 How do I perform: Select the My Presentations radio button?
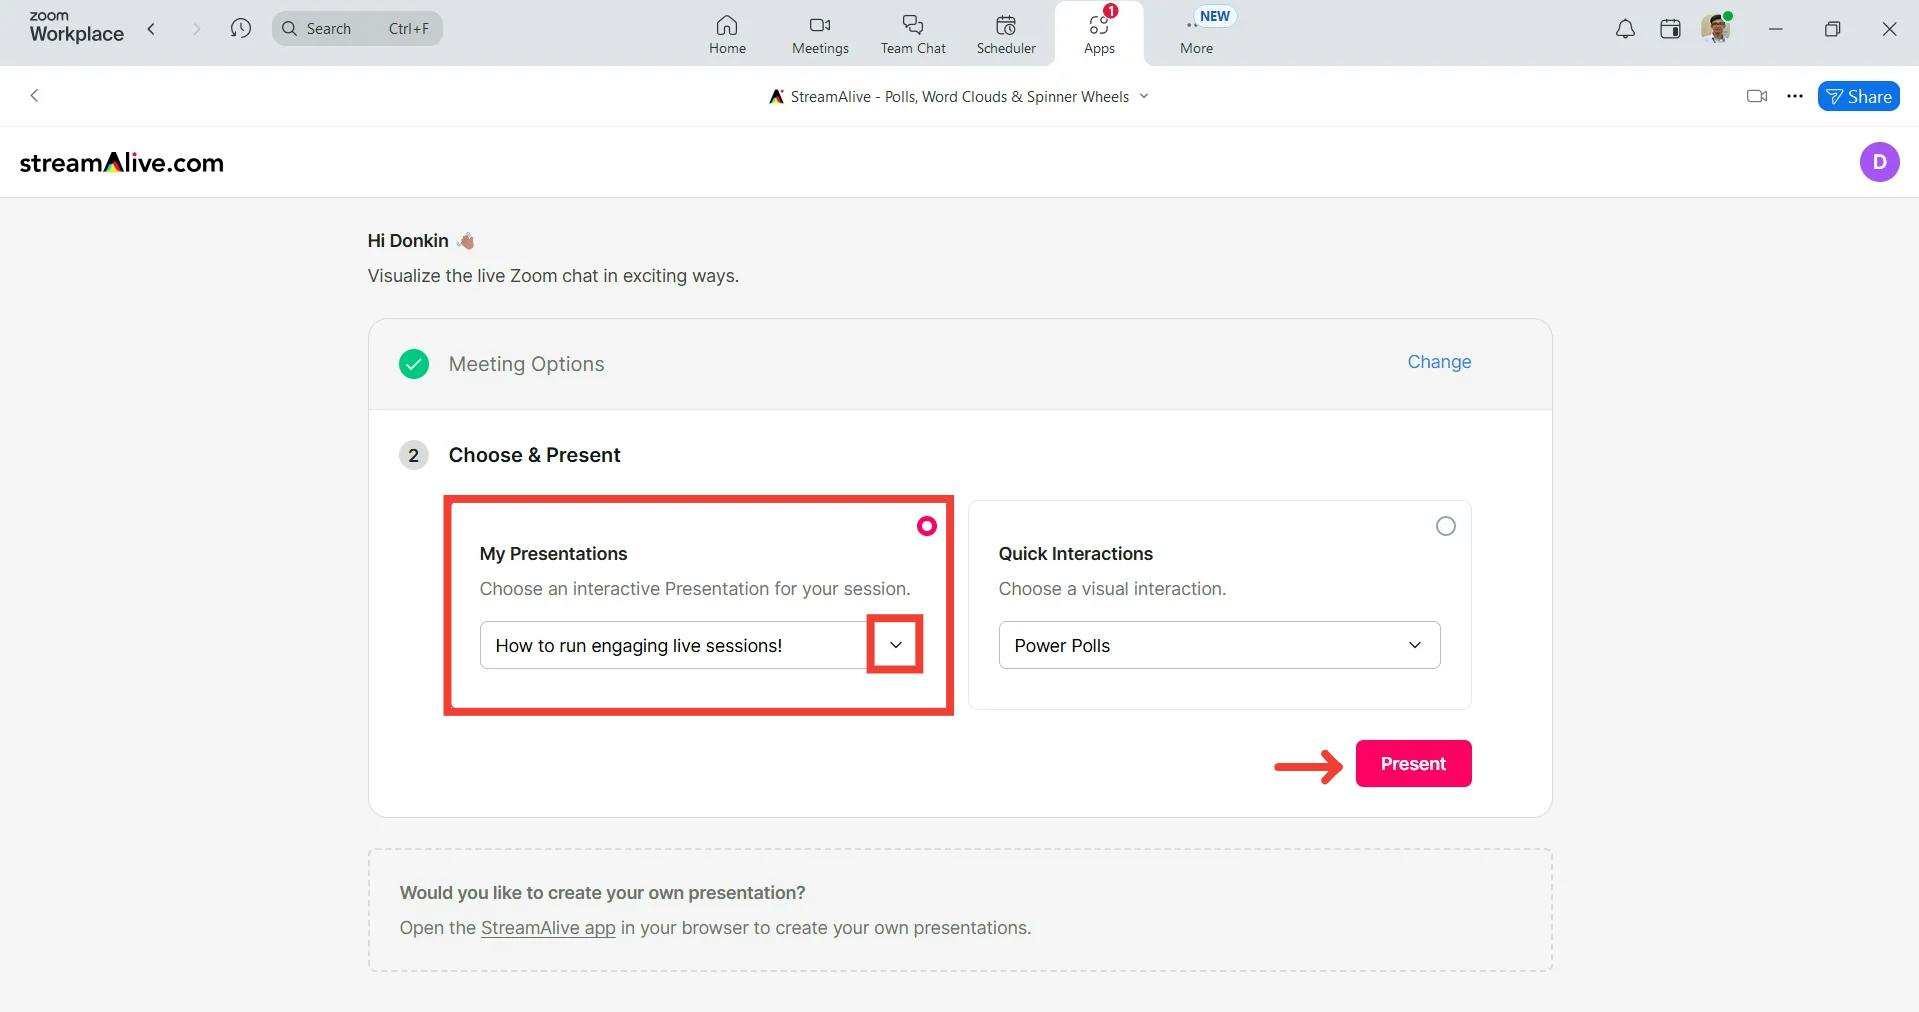click(927, 526)
